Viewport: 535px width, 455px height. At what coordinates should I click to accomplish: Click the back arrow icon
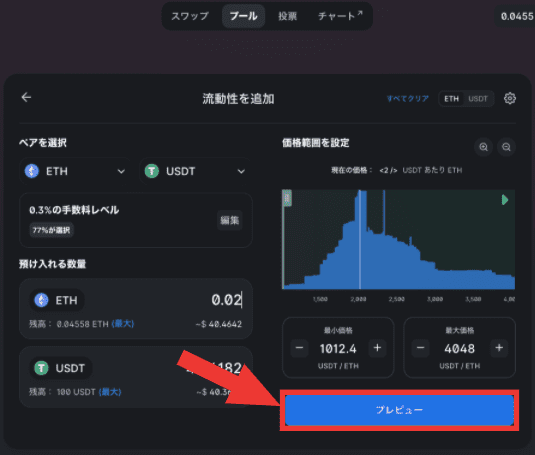[x=26, y=98]
